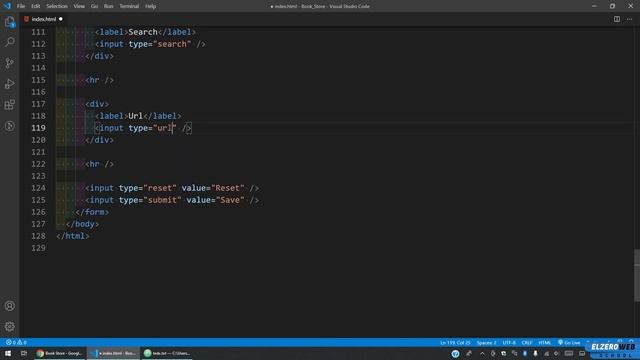Click the "search" type value on line 112
This screenshot has width=640, height=360.
pyautogui.click(x=172, y=44)
